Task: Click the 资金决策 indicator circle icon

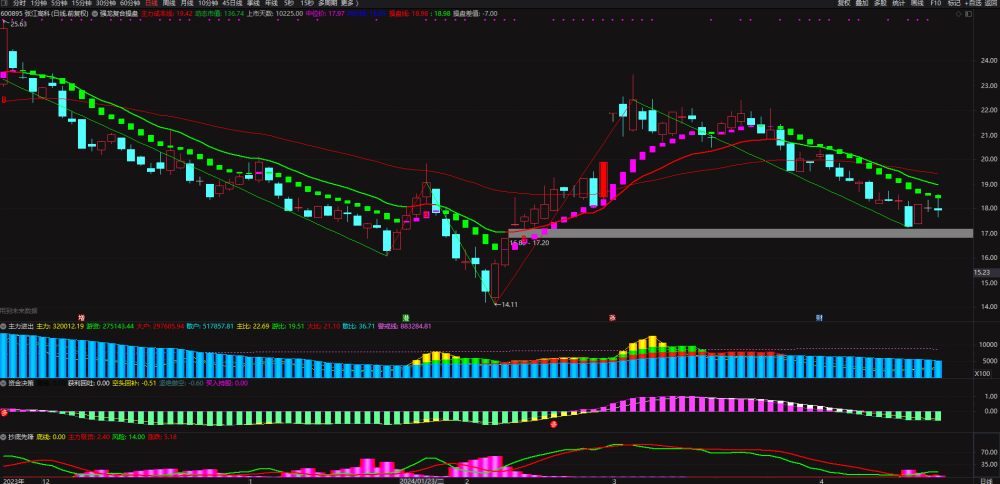Action: [x=3, y=383]
